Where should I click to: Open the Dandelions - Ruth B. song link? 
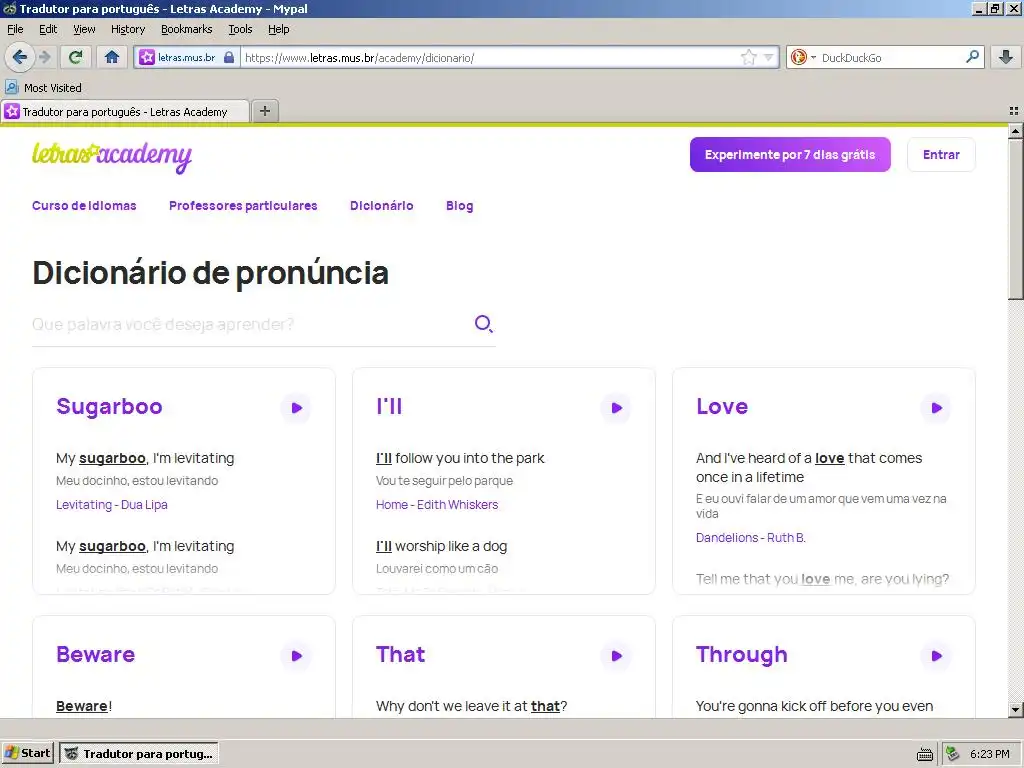click(x=750, y=538)
